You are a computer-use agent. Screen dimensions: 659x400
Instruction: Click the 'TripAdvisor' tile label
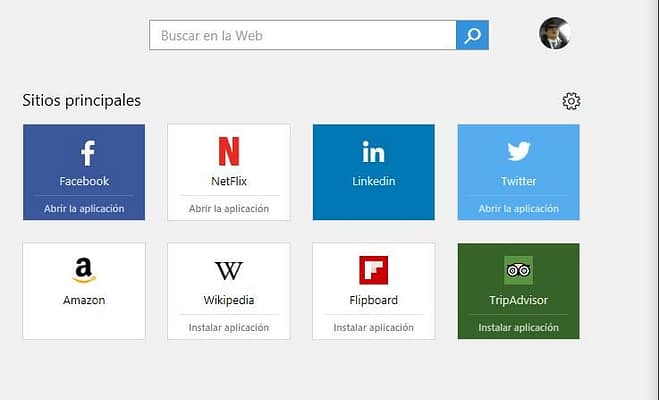pyautogui.click(x=519, y=300)
